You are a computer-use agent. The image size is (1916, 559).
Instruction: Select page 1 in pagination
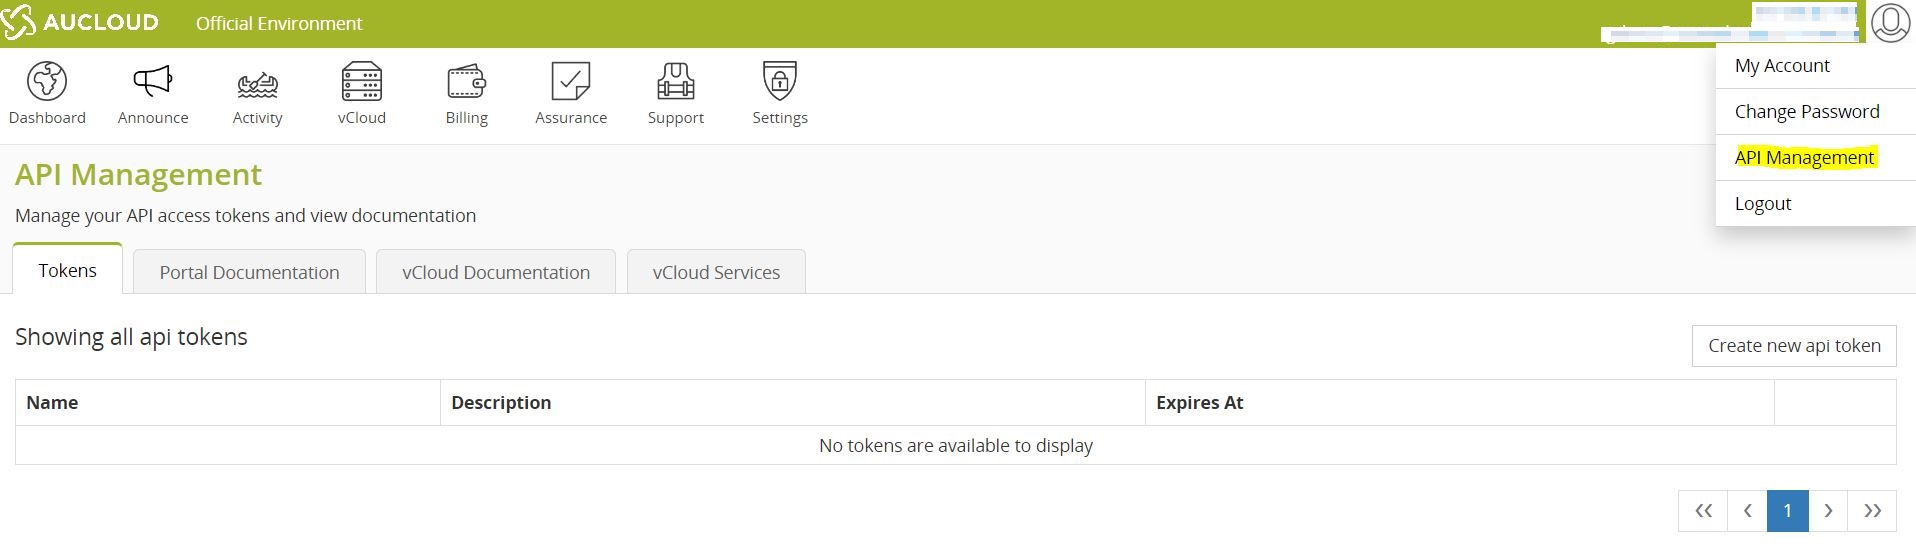[x=1787, y=511]
